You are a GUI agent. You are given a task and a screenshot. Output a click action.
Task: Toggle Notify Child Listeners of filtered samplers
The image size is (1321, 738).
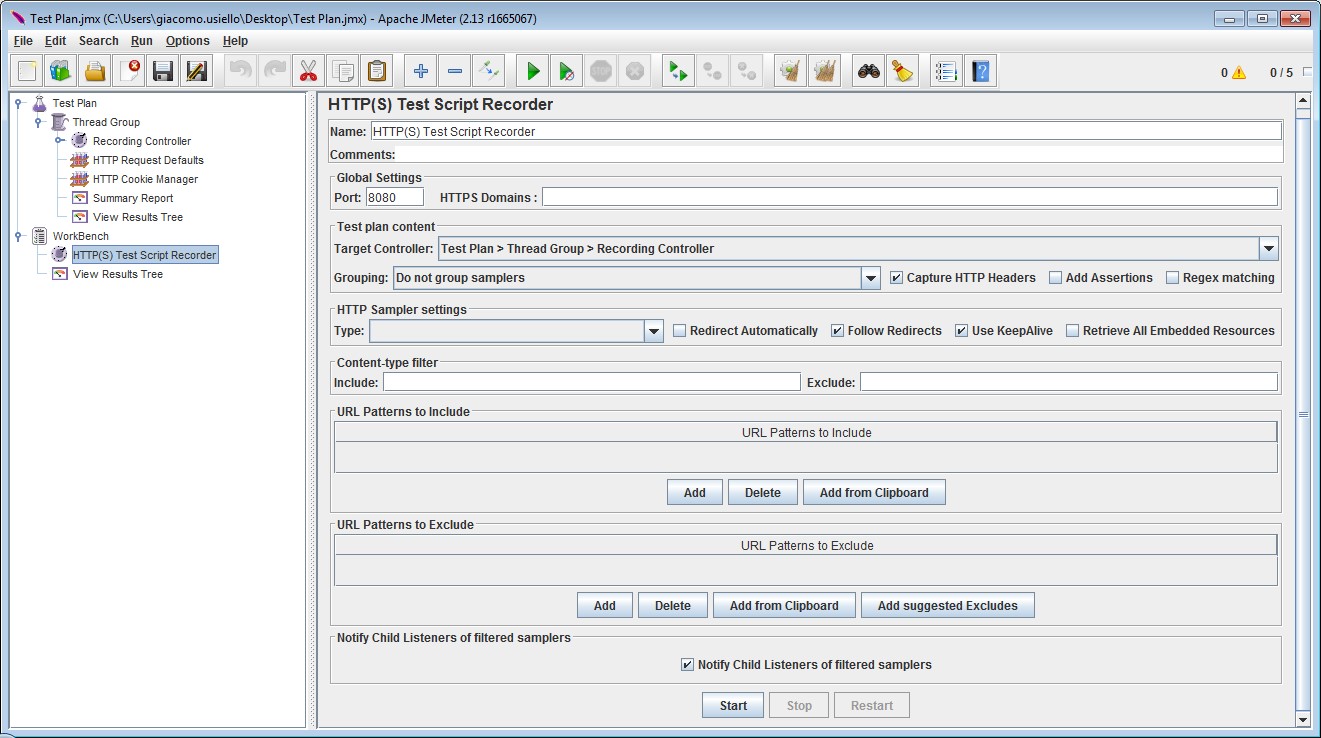coord(687,665)
